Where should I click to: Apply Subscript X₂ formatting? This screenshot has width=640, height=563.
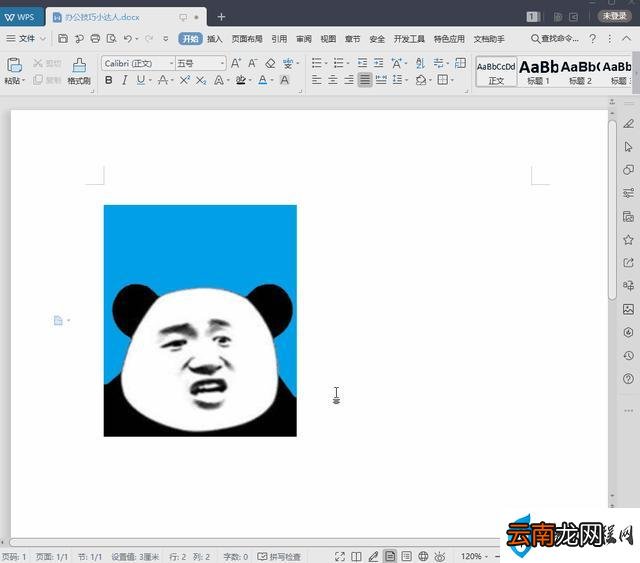click(200, 80)
